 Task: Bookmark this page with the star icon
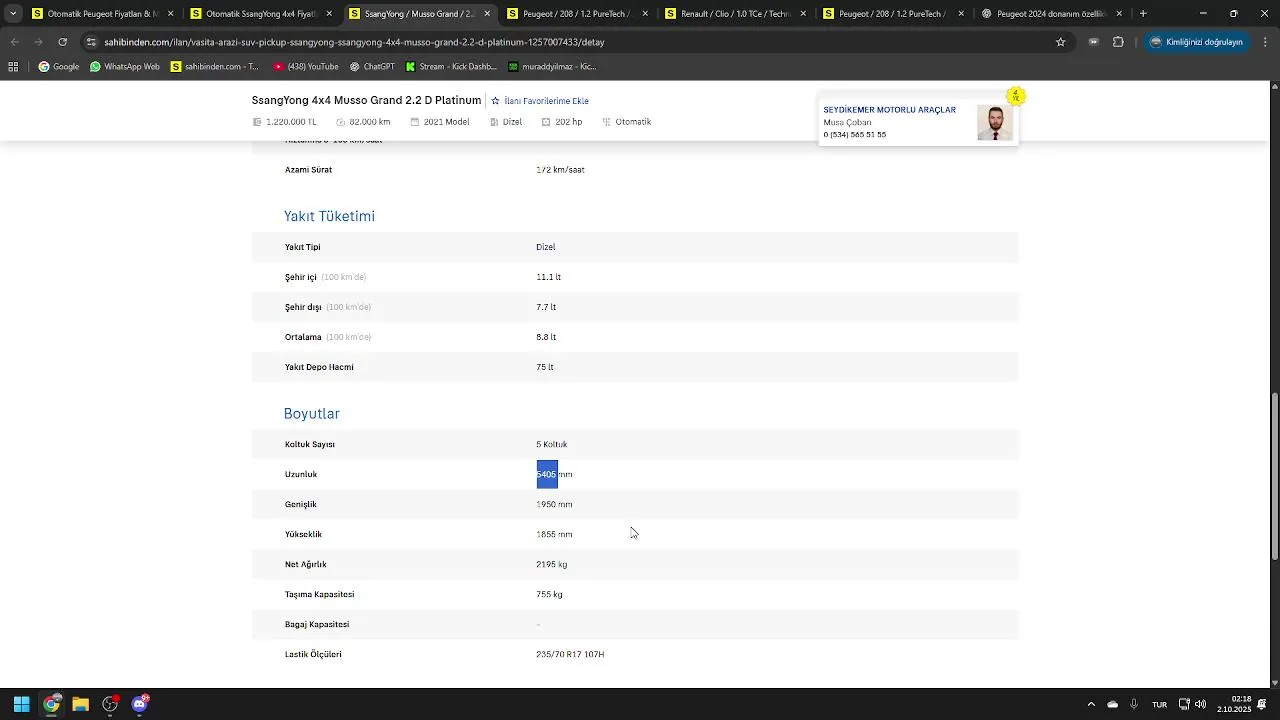[1061, 42]
